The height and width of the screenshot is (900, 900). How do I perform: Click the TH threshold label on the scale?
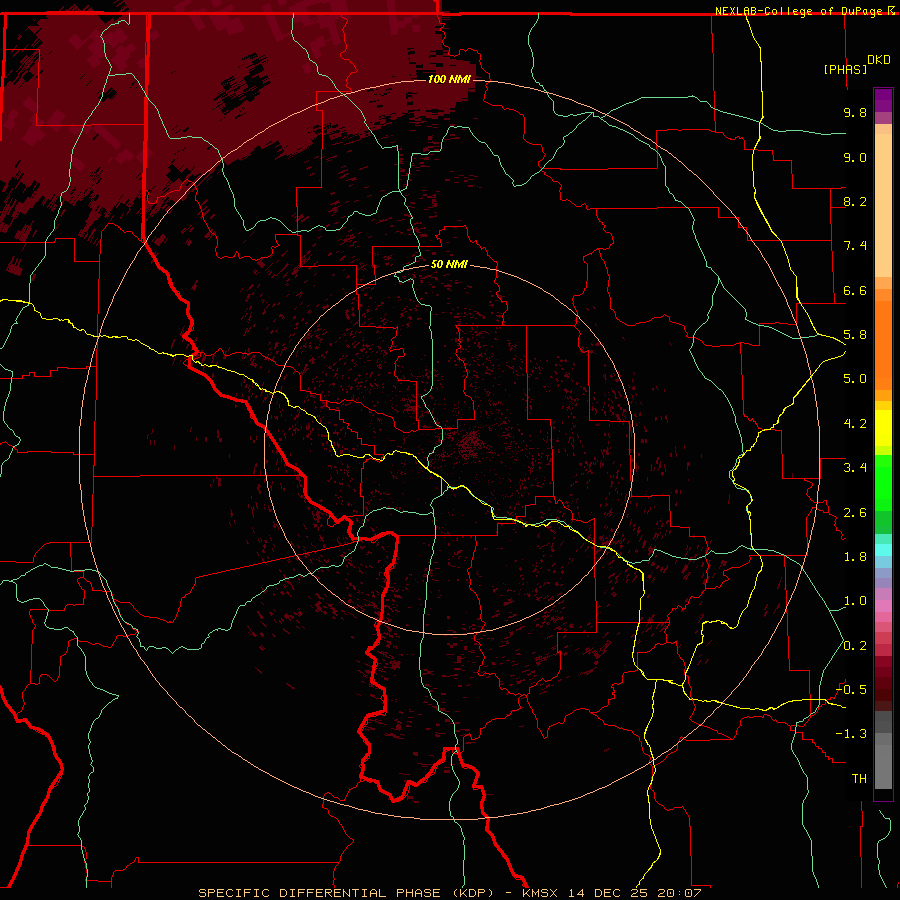point(859,779)
